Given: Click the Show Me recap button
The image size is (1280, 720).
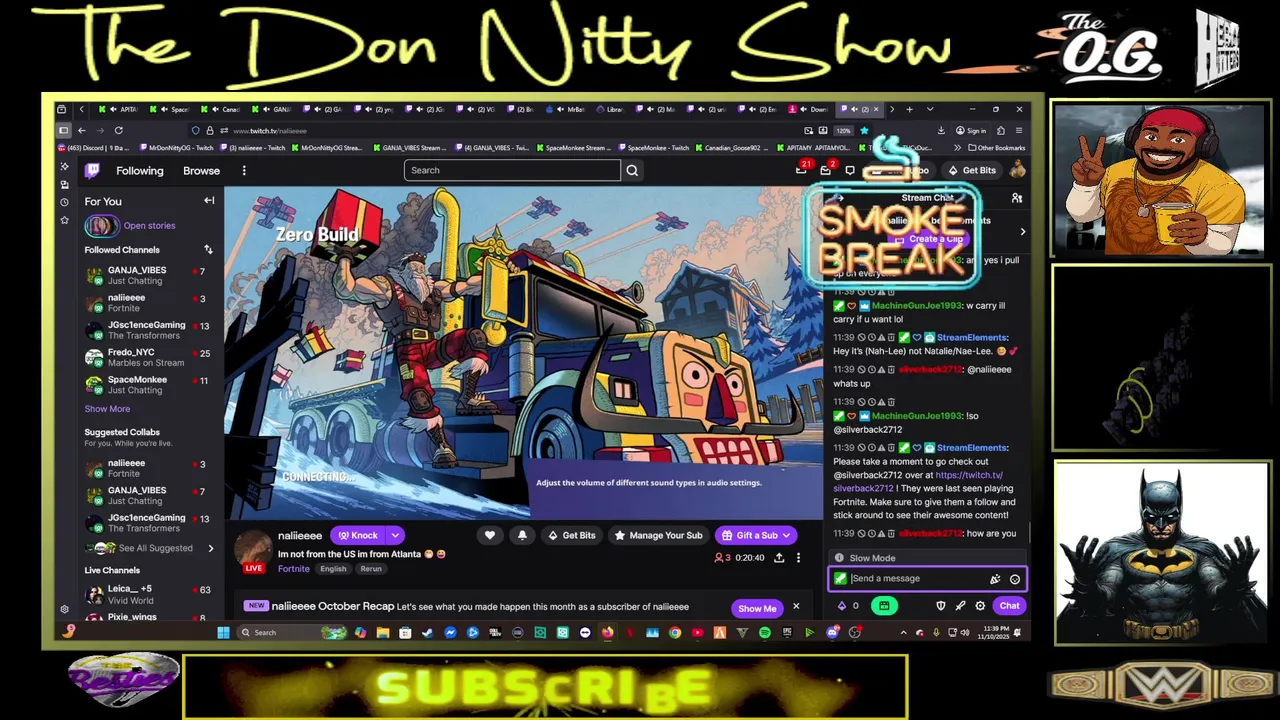Looking at the screenshot, I should click(x=757, y=608).
